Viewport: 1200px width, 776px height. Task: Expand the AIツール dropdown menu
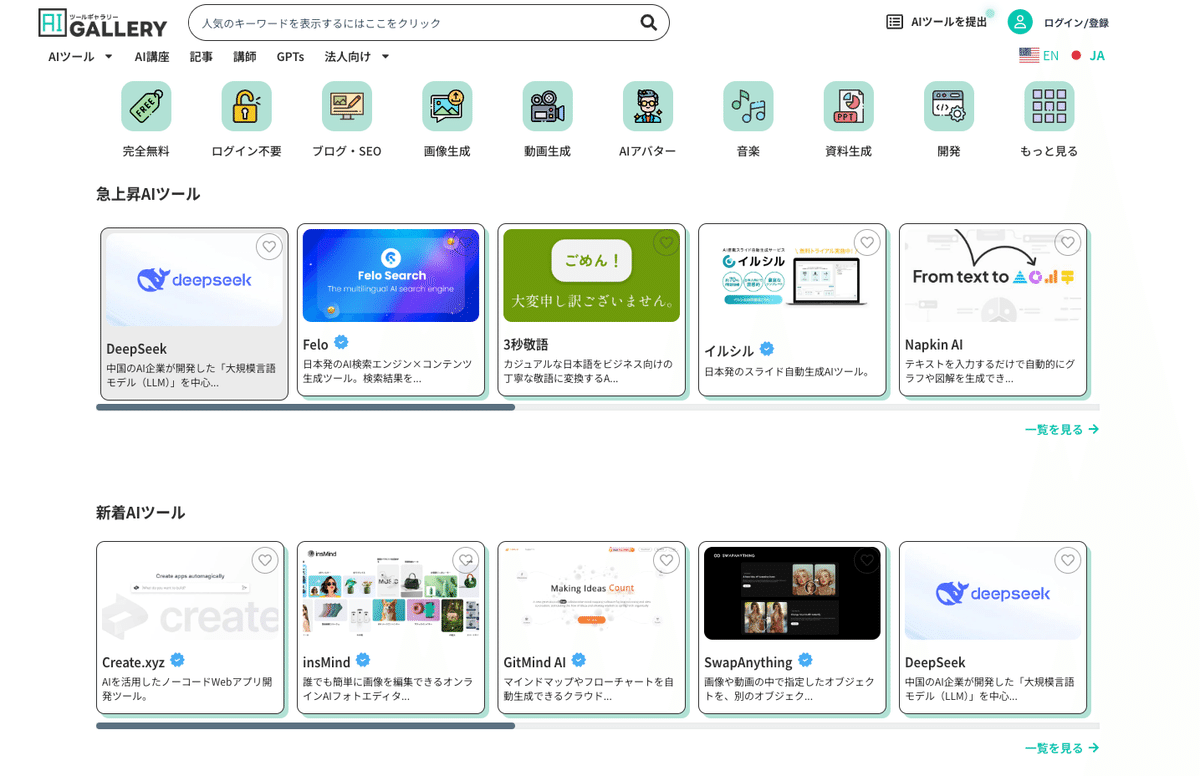tap(79, 57)
